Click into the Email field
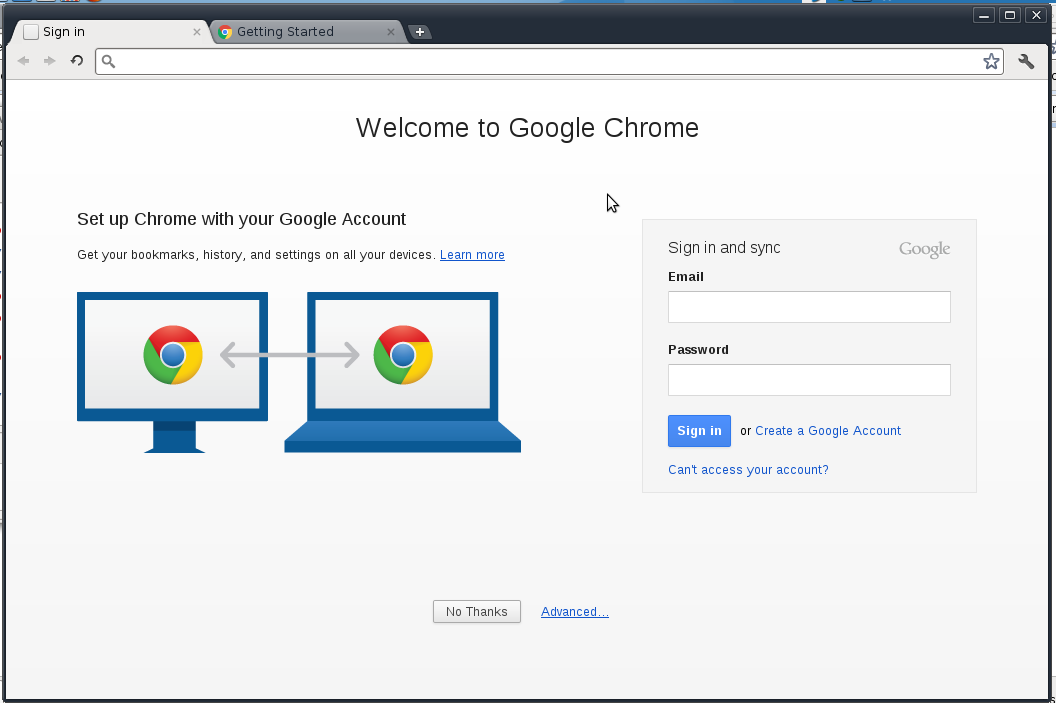 809,307
